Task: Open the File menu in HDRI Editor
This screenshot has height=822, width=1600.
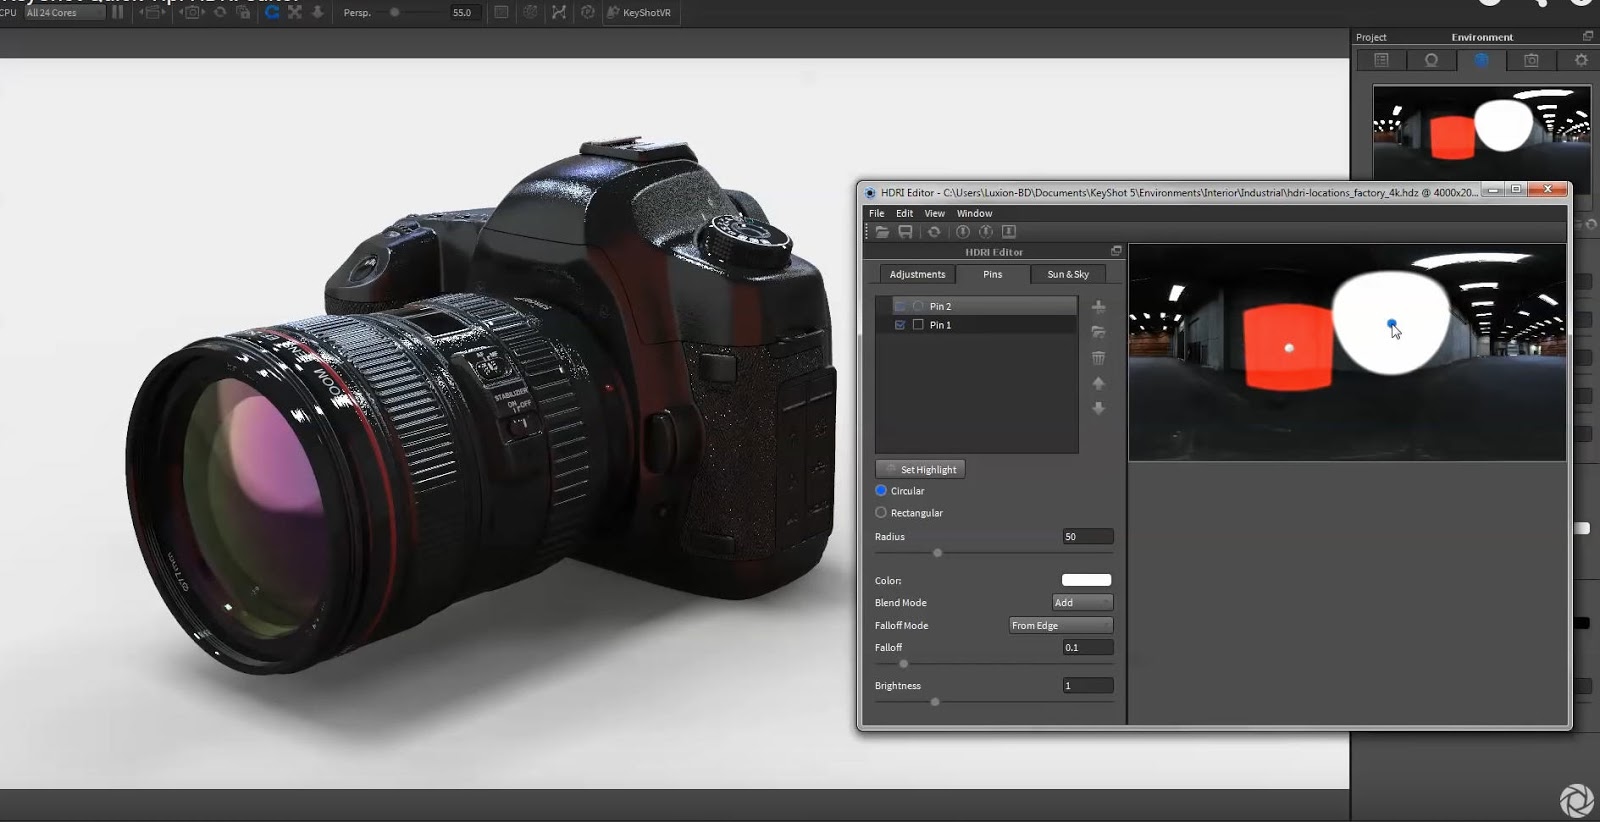Action: tap(876, 213)
